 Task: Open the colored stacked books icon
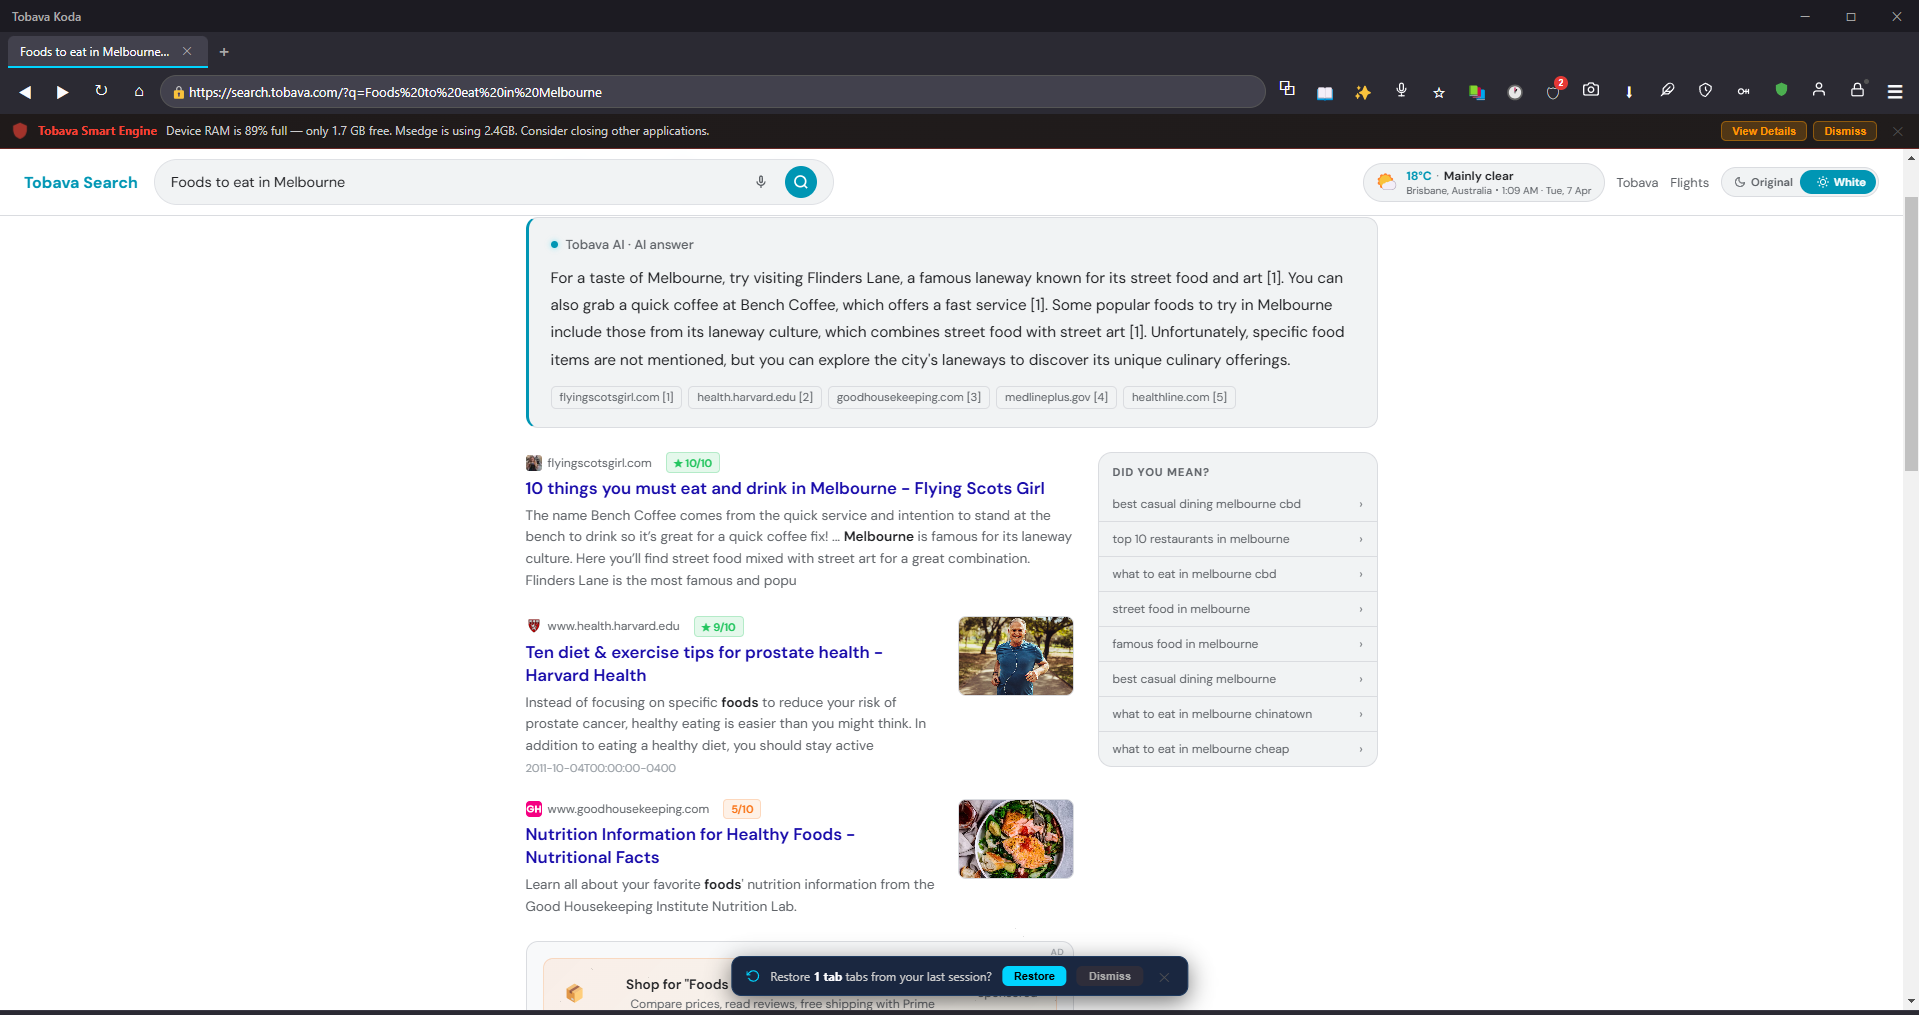1477,92
